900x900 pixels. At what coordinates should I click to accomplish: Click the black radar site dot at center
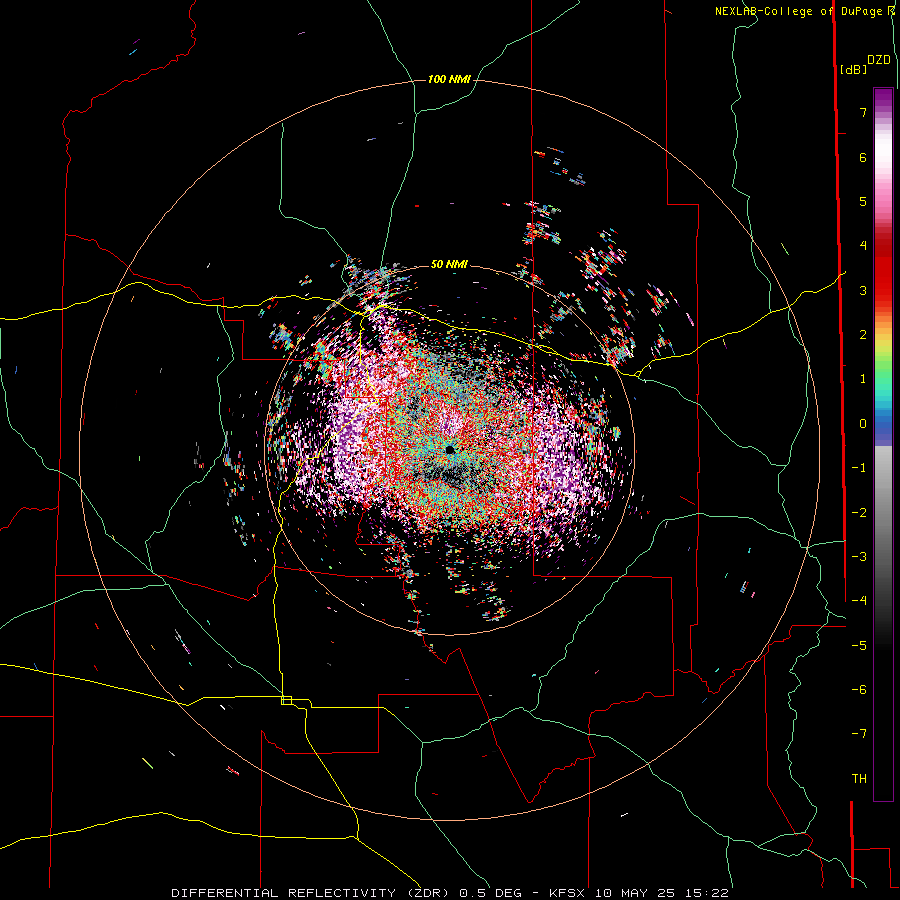[451, 450]
